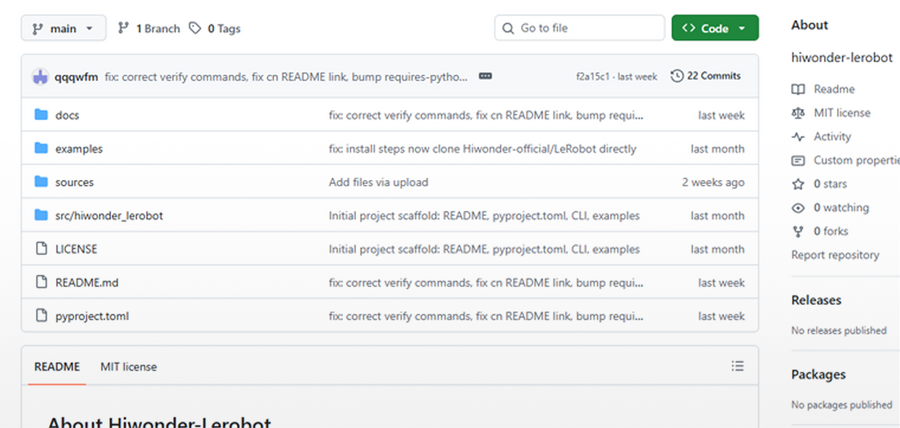Open the 0 stars link
The height and width of the screenshot is (428, 900).
coord(830,184)
